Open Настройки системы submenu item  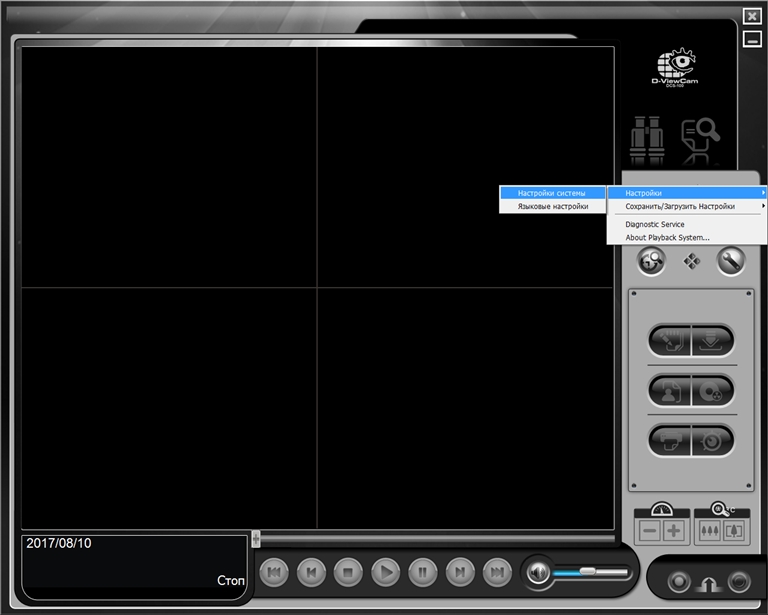[552, 193]
